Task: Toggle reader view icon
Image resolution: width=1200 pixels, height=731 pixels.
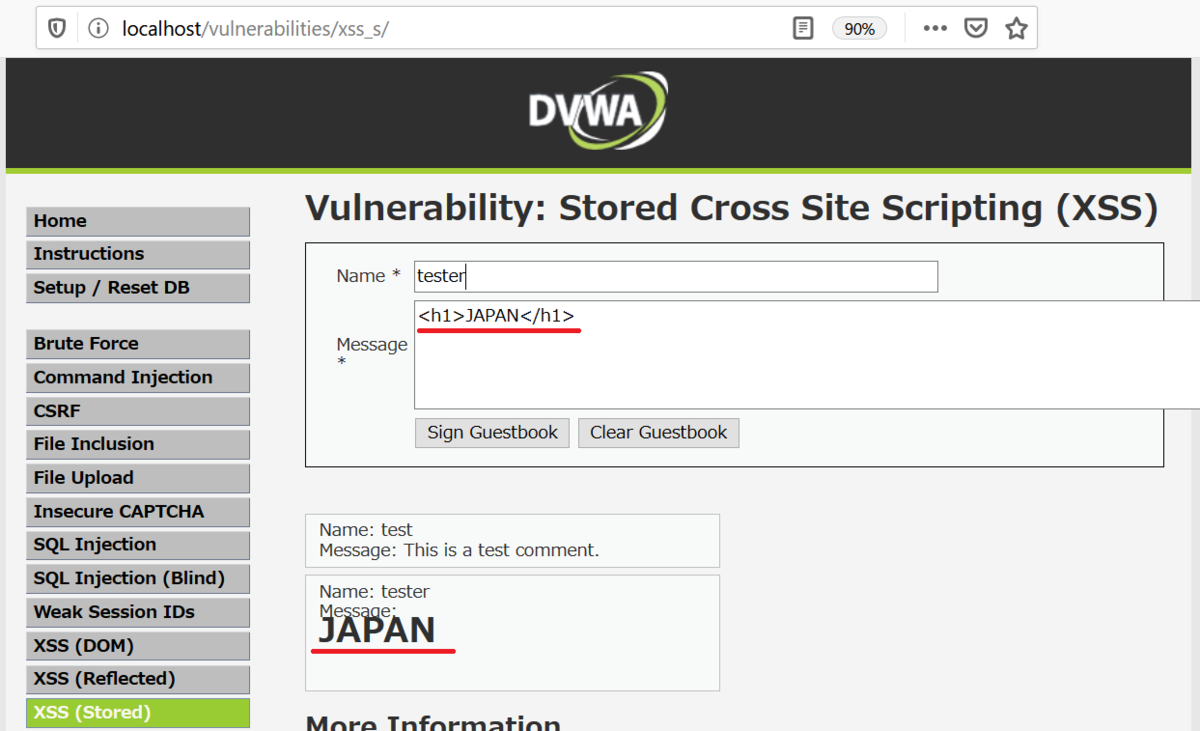Action: [x=803, y=29]
